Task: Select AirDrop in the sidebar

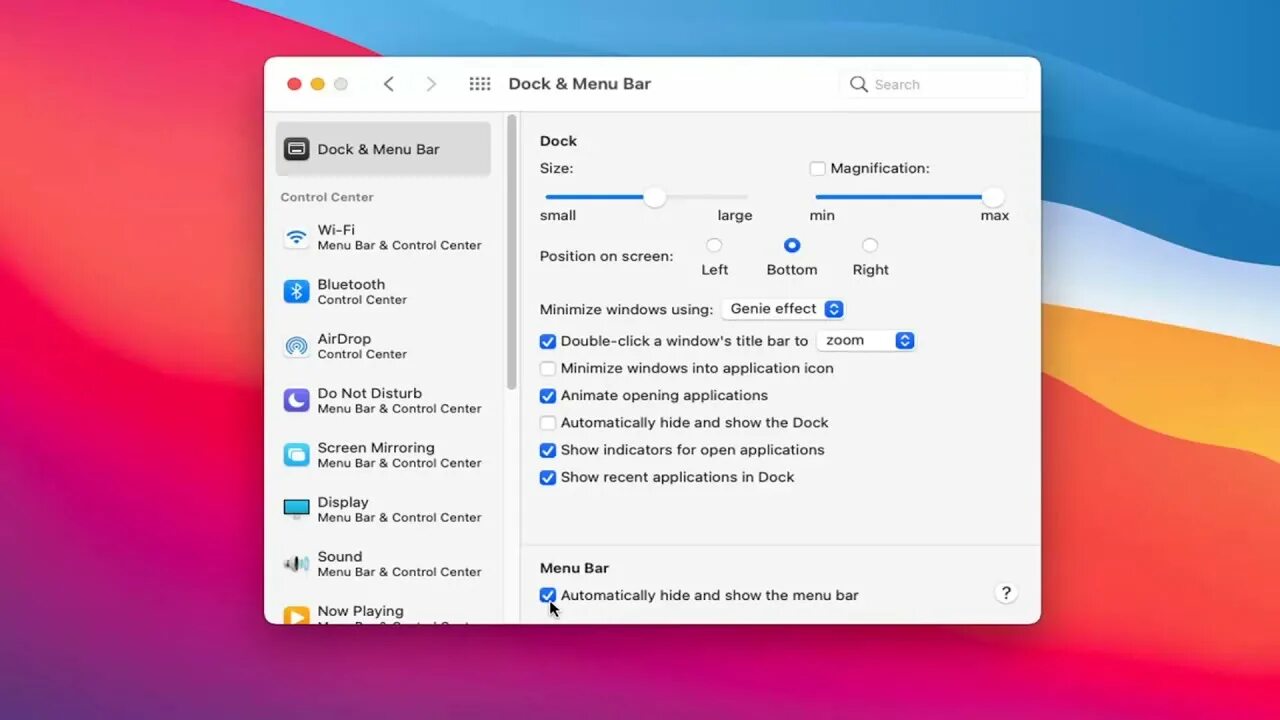Action: click(383, 346)
